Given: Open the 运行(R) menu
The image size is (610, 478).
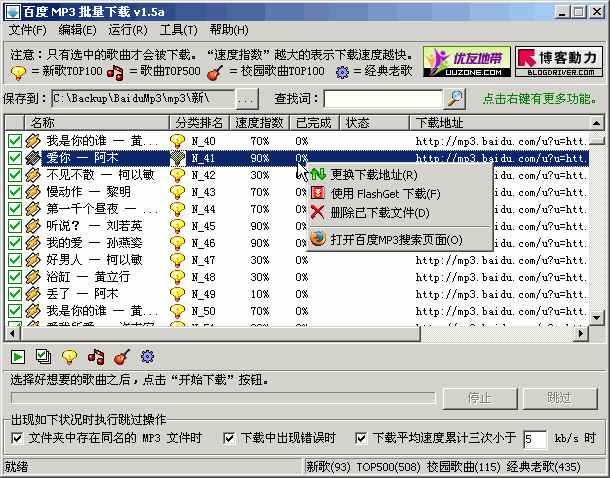Looking at the screenshot, I should tap(128, 30).
